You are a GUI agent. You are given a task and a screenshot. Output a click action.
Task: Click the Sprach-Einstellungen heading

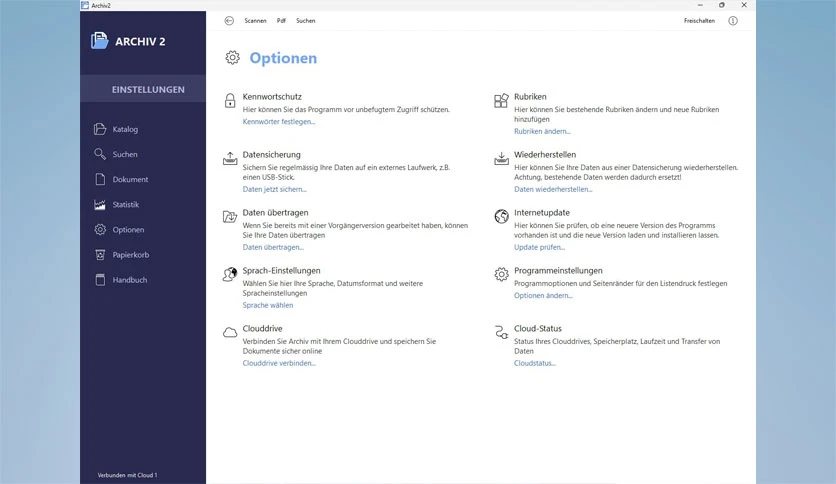click(x=282, y=271)
